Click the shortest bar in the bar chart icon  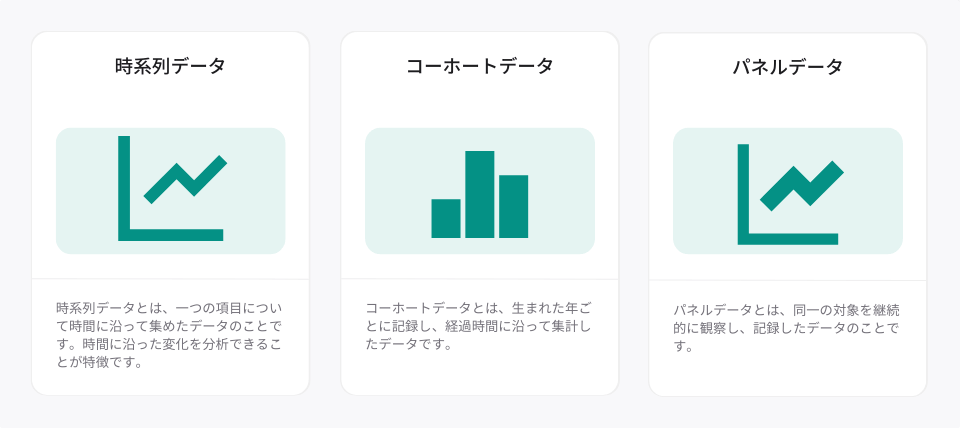tap(446, 219)
